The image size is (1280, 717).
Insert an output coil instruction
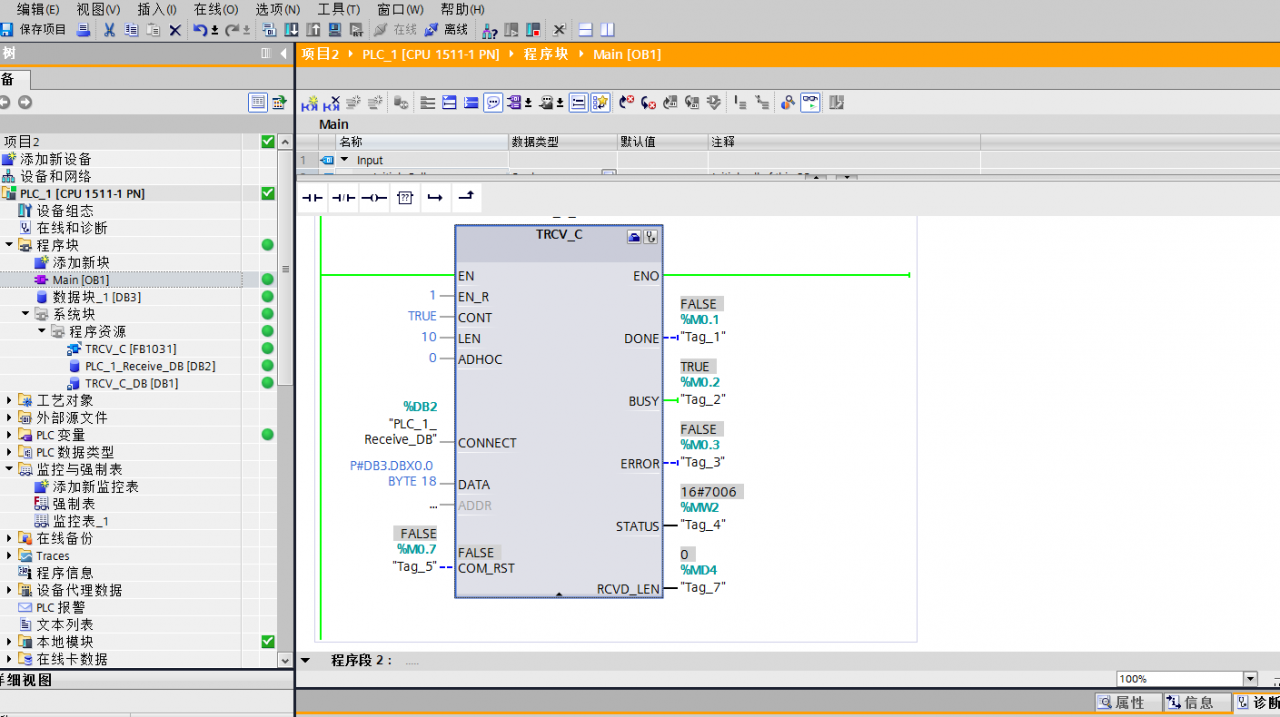click(x=374, y=198)
